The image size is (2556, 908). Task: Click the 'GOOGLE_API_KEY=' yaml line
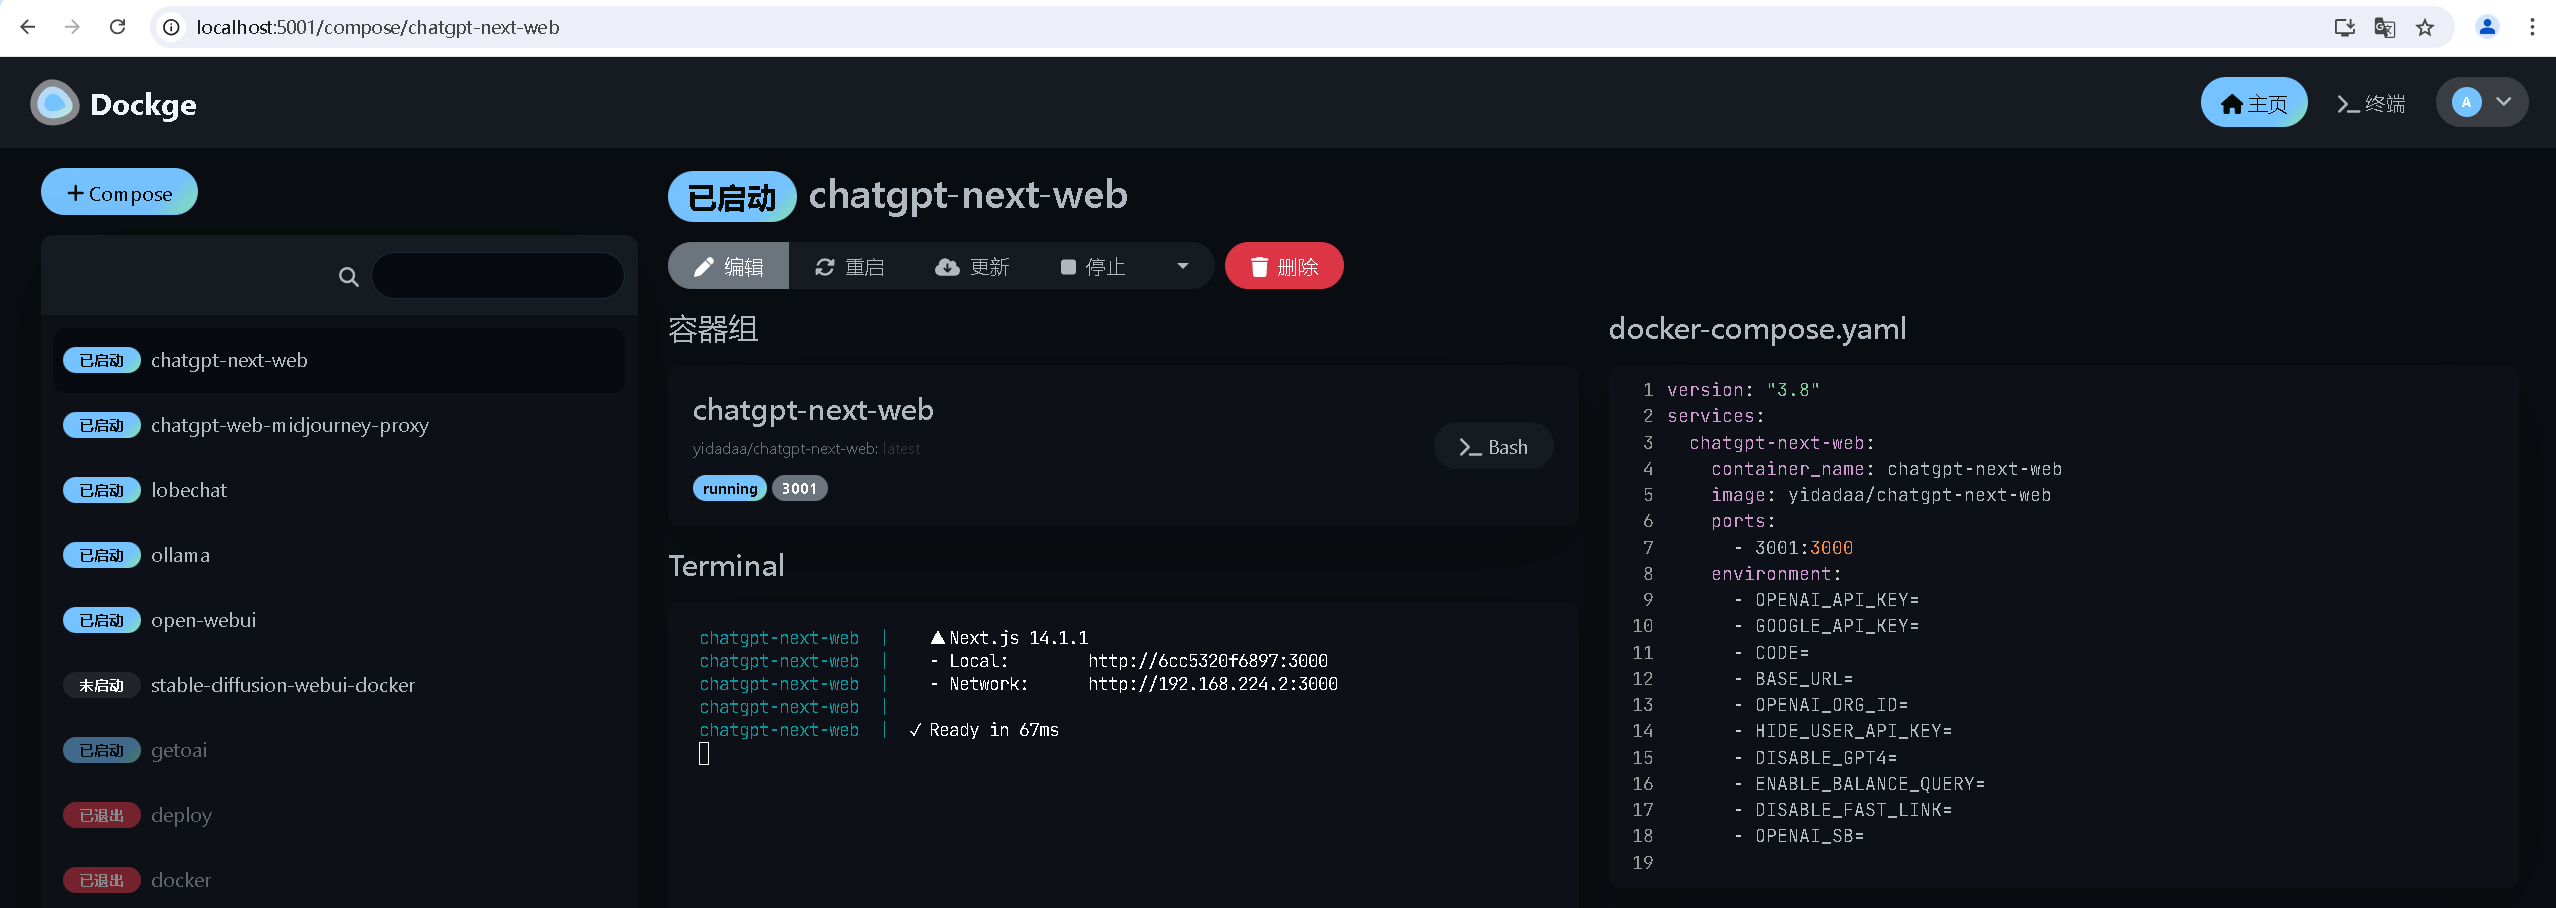click(x=1826, y=626)
